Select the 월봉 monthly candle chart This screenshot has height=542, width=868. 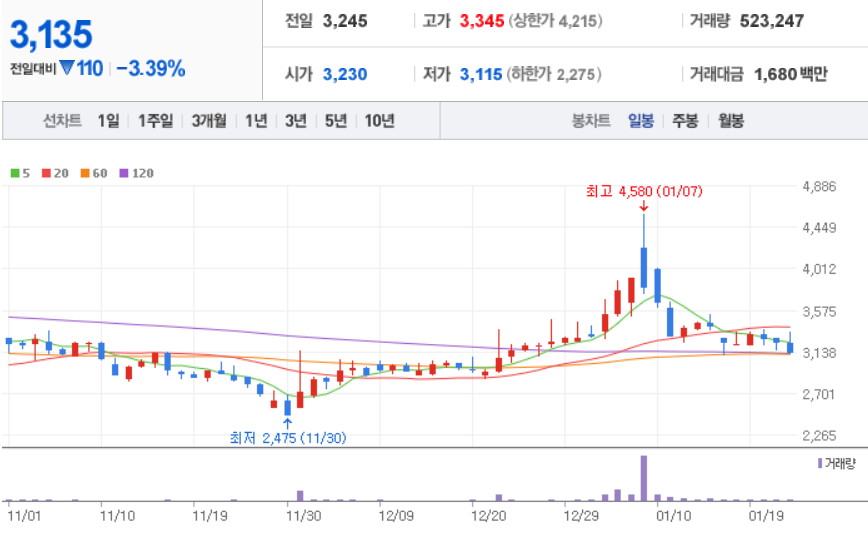tap(731, 120)
